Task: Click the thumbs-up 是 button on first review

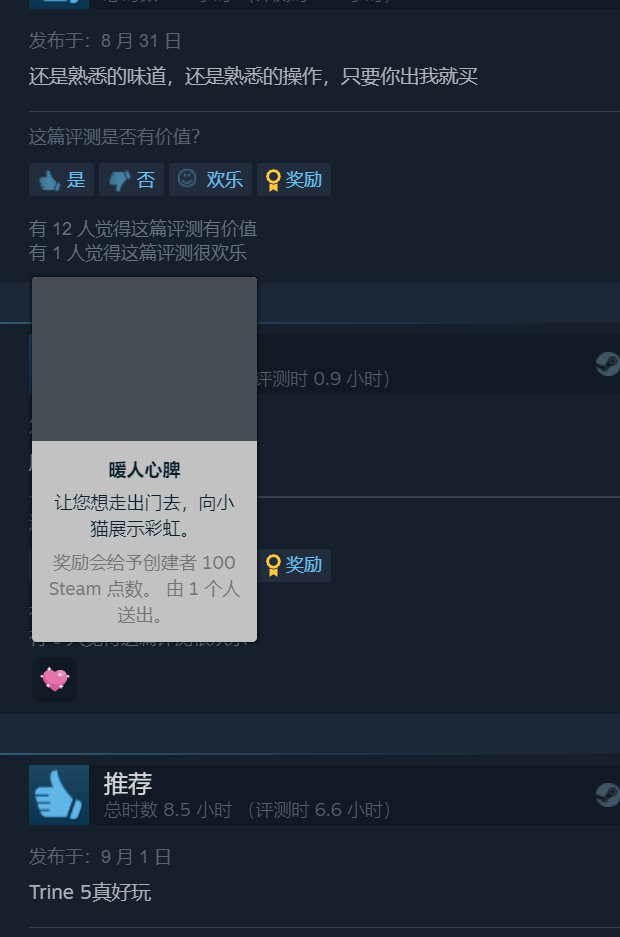Action: [x=62, y=179]
